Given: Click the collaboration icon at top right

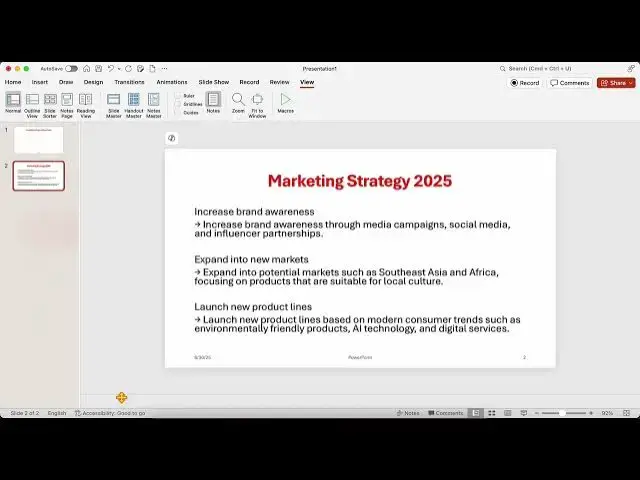Looking at the screenshot, I should (631, 68).
